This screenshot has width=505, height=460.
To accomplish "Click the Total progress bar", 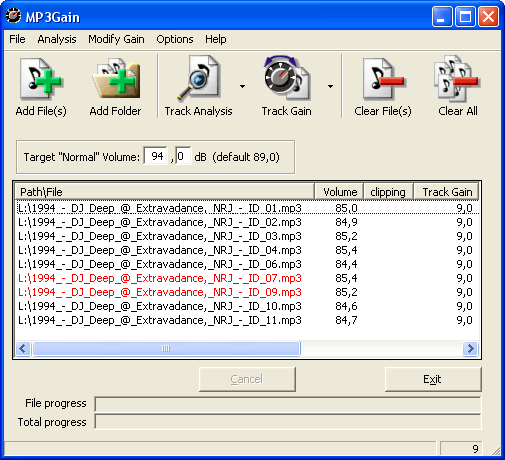I will coord(288,422).
